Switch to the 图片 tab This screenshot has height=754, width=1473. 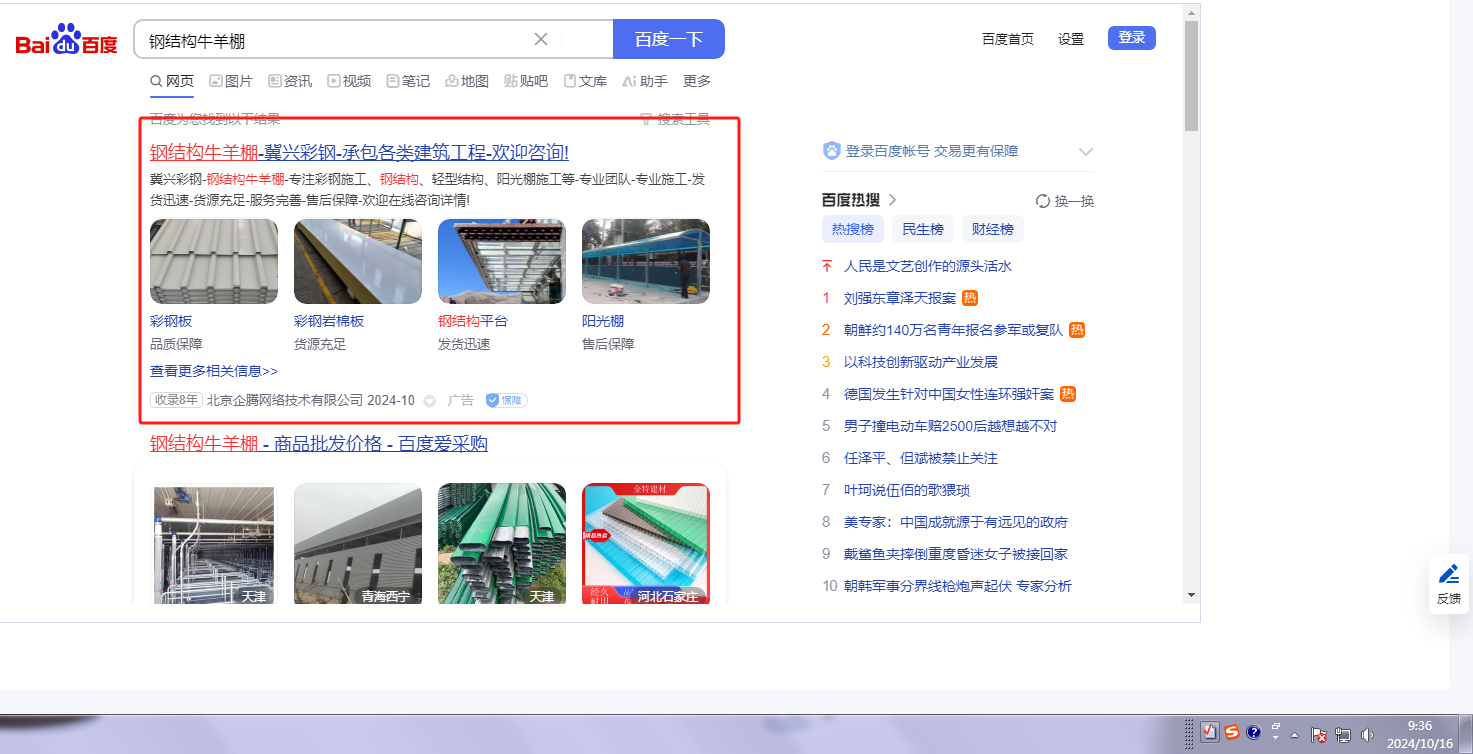[231, 81]
